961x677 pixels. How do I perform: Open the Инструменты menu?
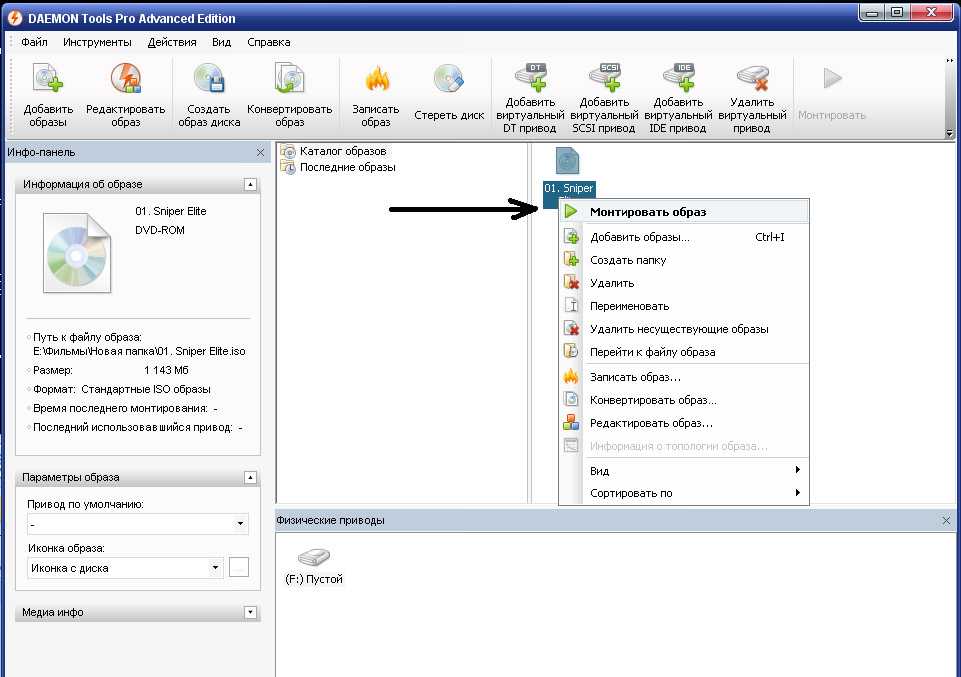(97, 42)
